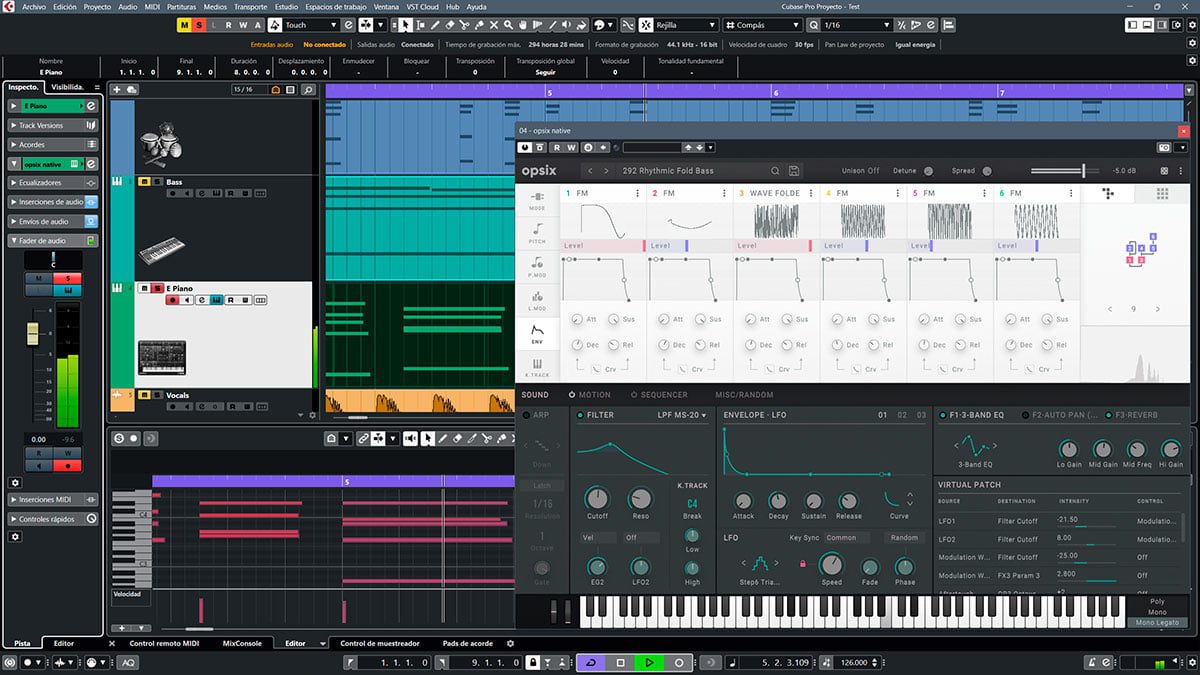Toggle the key editor Solo Editor button

119,438
